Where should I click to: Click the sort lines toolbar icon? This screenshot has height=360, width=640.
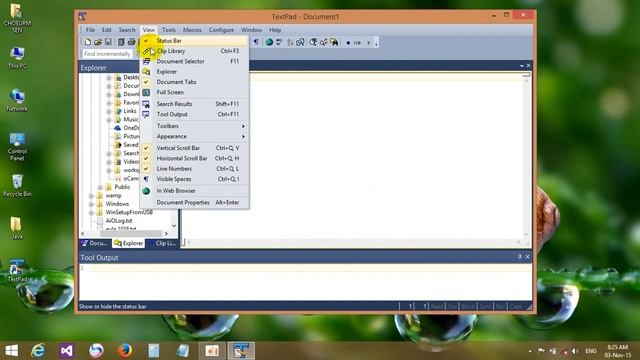click(x=290, y=42)
